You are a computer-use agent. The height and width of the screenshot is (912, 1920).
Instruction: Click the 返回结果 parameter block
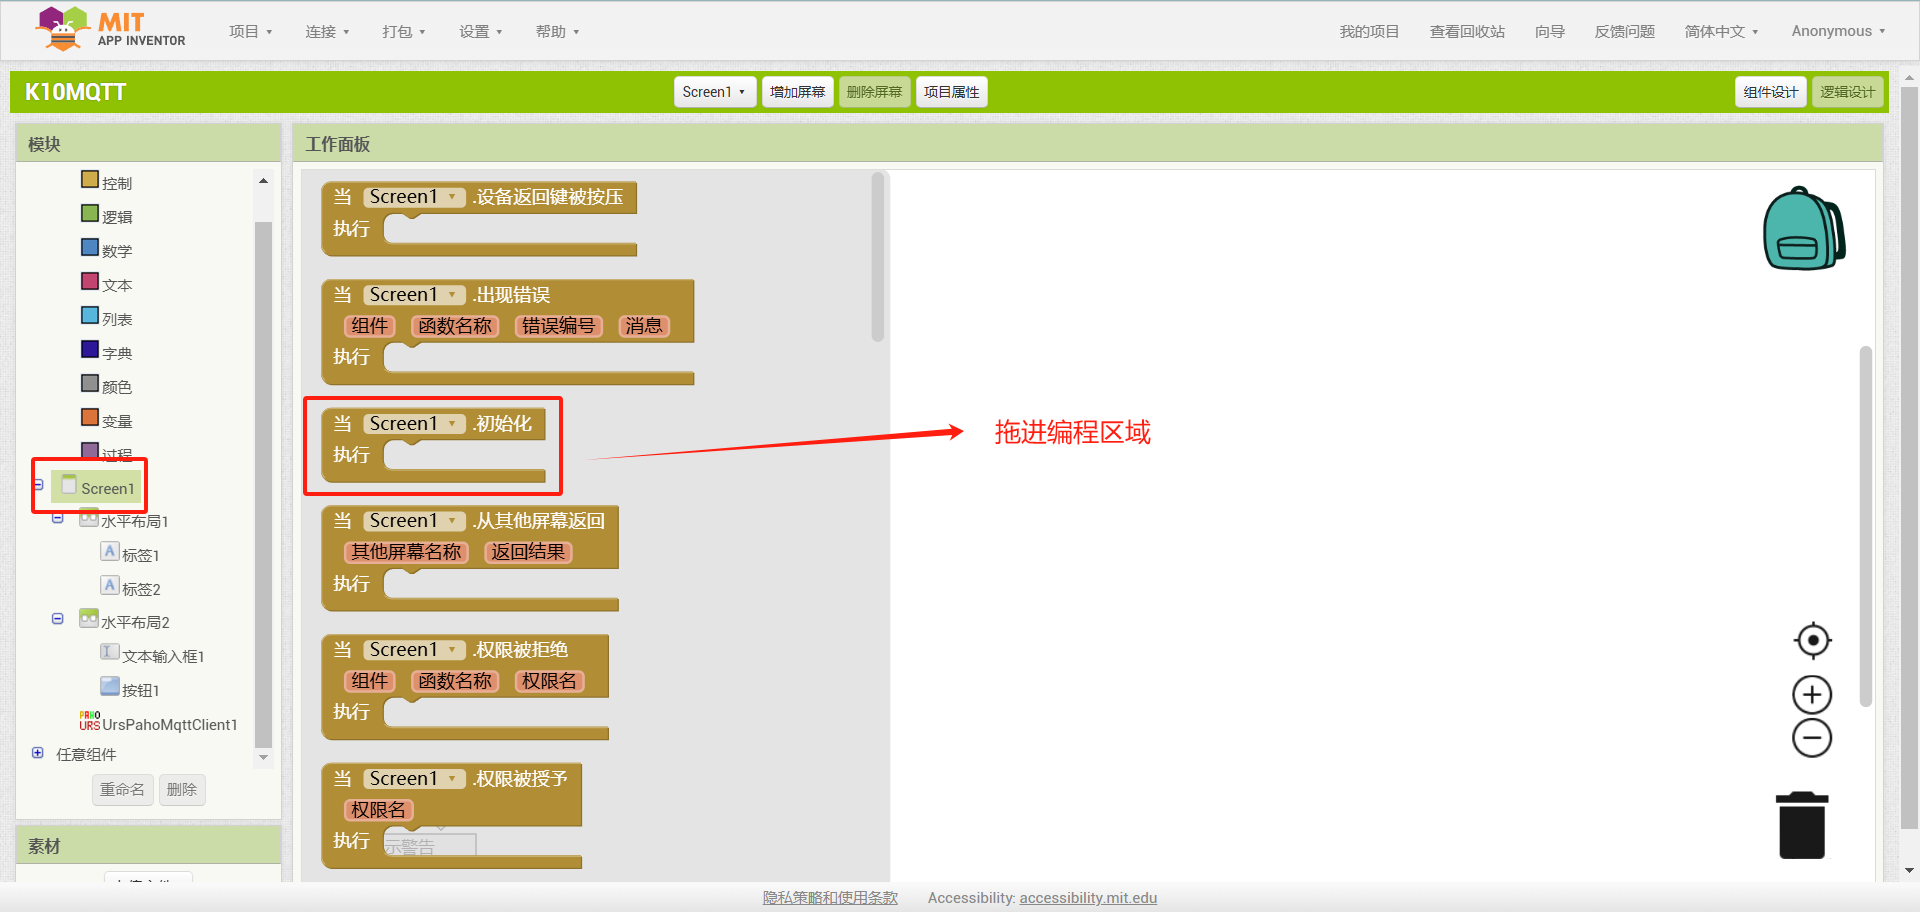[x=528, y=552]
